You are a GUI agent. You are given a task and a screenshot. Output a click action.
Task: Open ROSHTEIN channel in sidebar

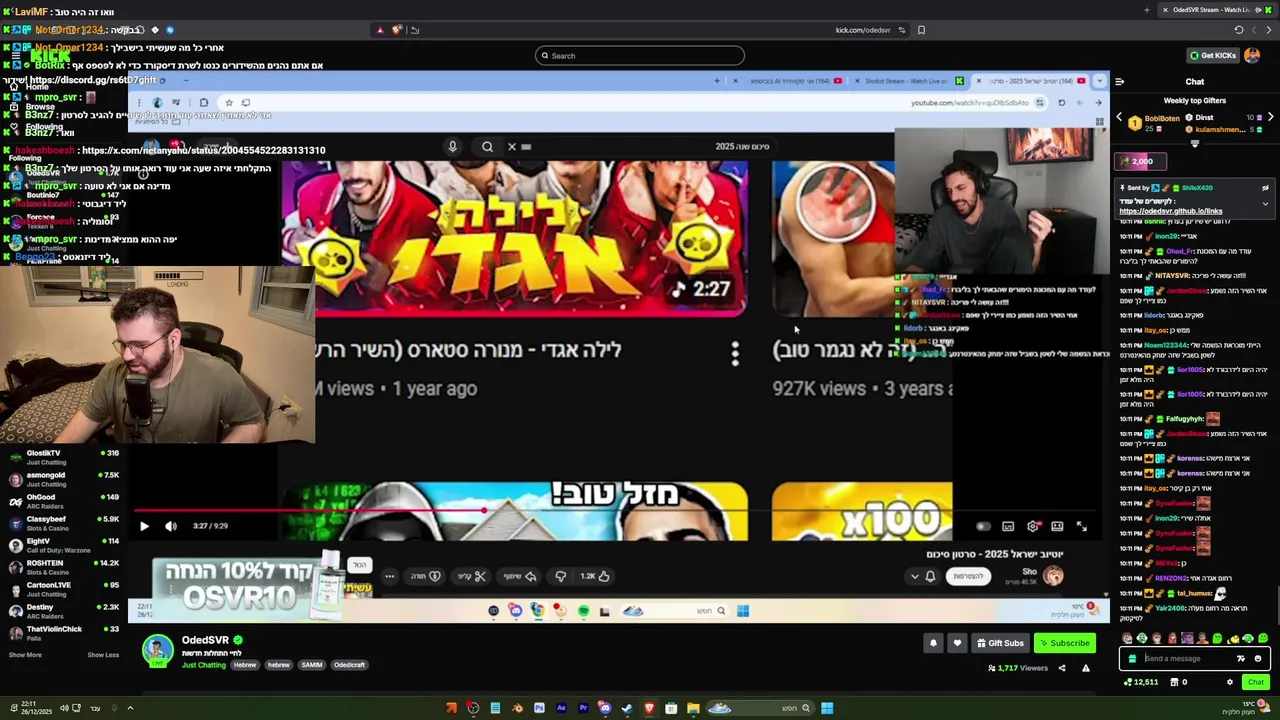tap(62, 567)
